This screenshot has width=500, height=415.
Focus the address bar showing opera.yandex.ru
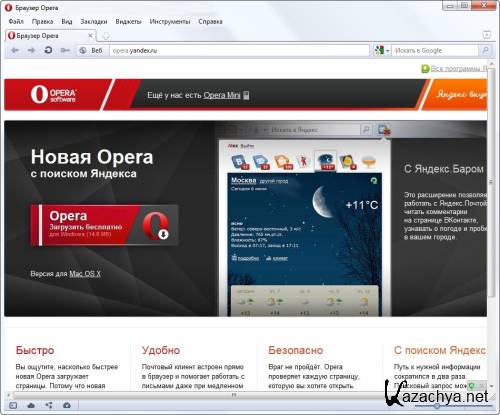tap(239, 51)
